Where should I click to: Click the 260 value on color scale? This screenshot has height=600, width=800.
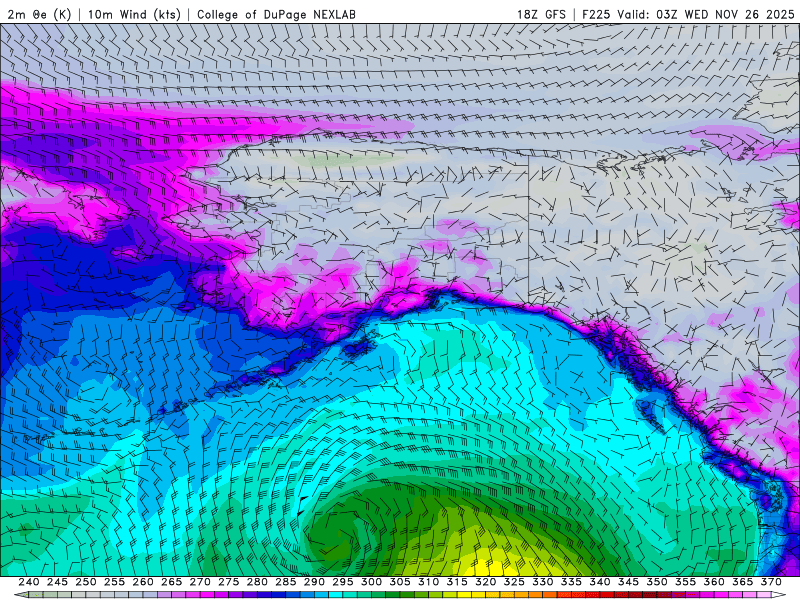click(x=143, y=582)
